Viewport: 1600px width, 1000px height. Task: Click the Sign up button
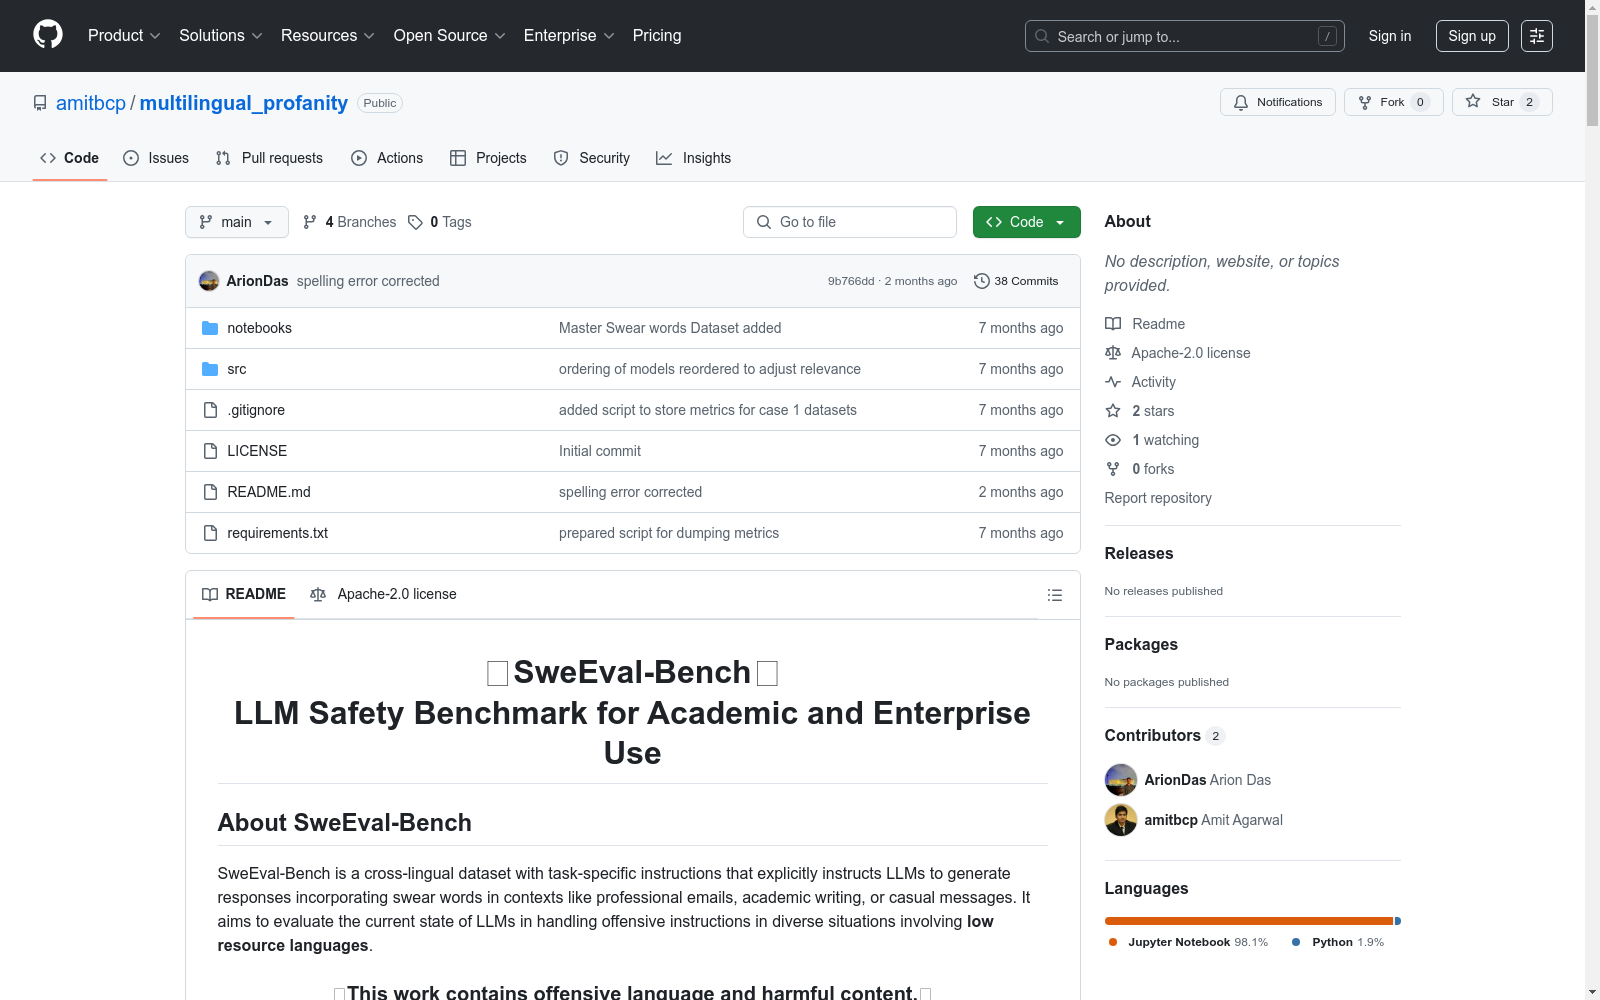point(1472,36)
